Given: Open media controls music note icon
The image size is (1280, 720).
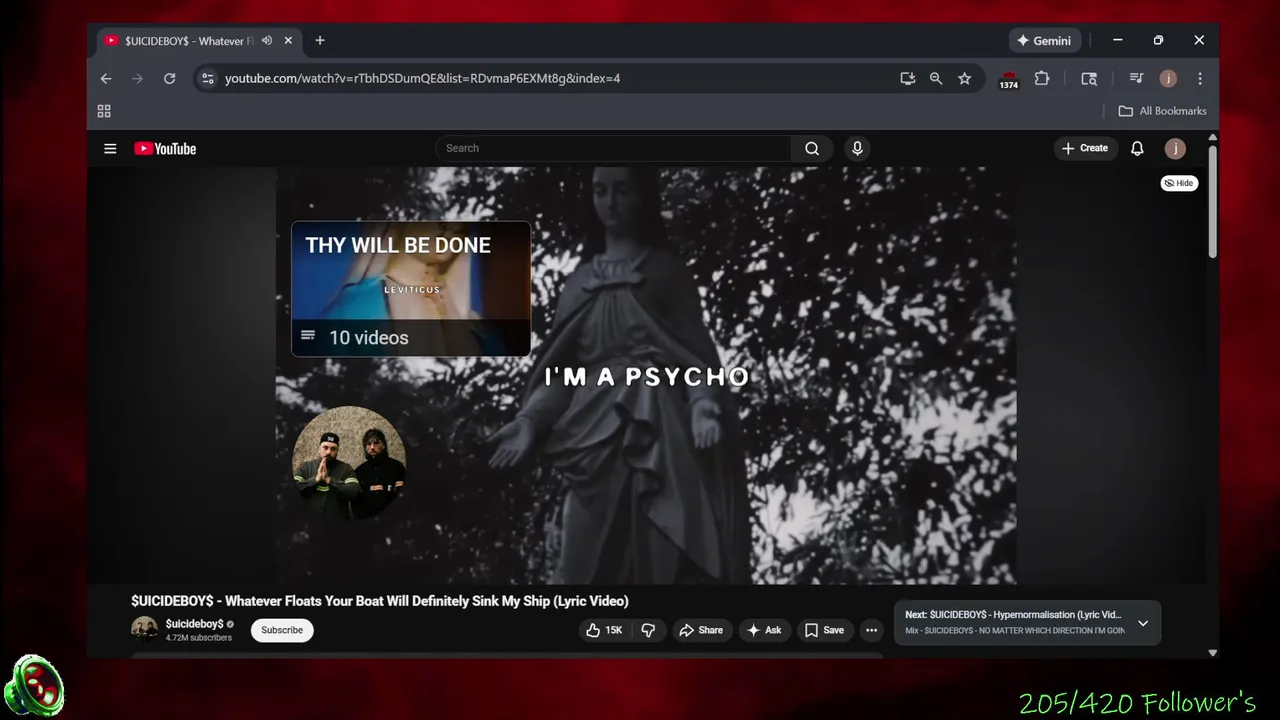Looking at the screenshot, I should click(x=1136, y=78).
